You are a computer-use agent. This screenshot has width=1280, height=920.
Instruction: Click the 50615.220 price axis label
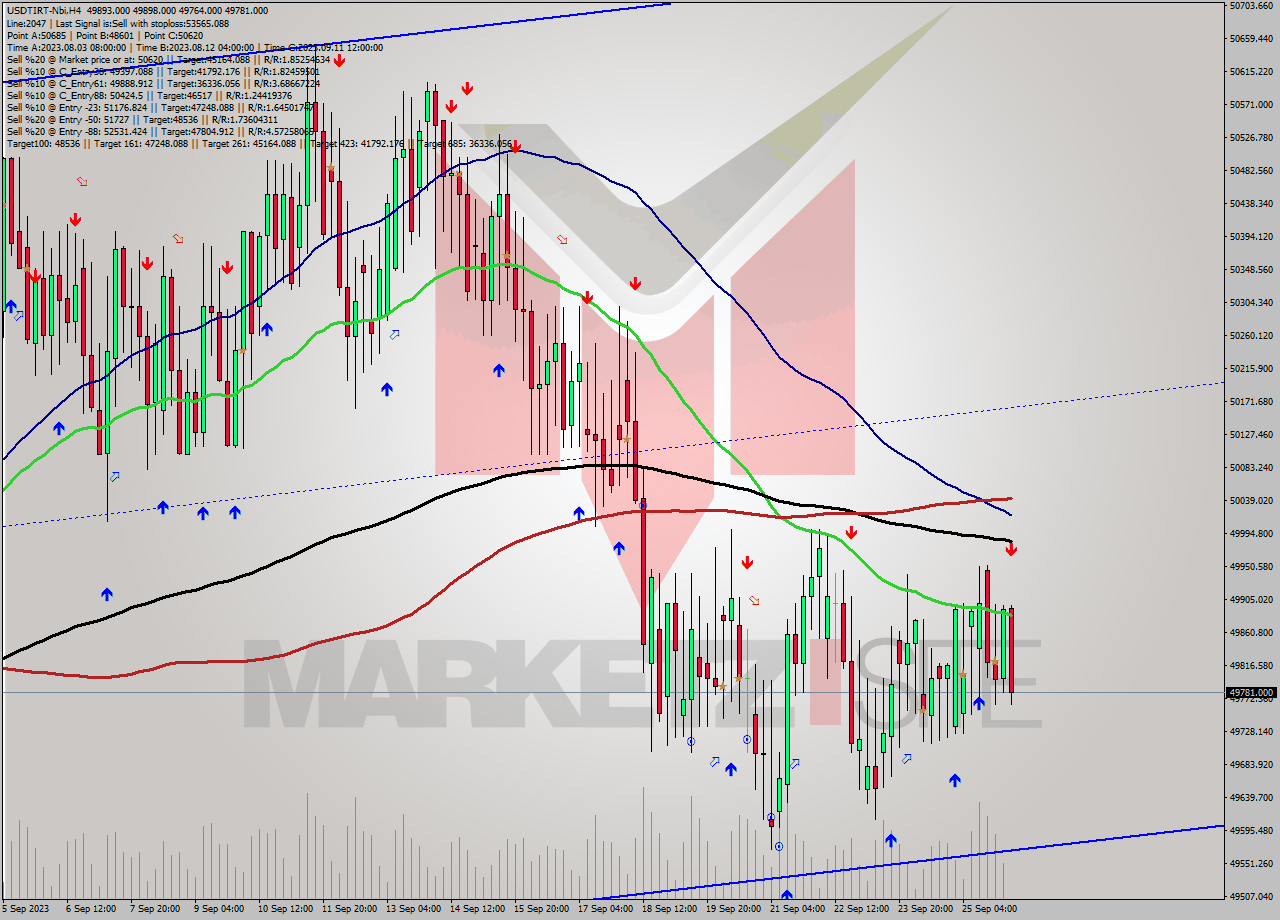[x=1251, y=71]
